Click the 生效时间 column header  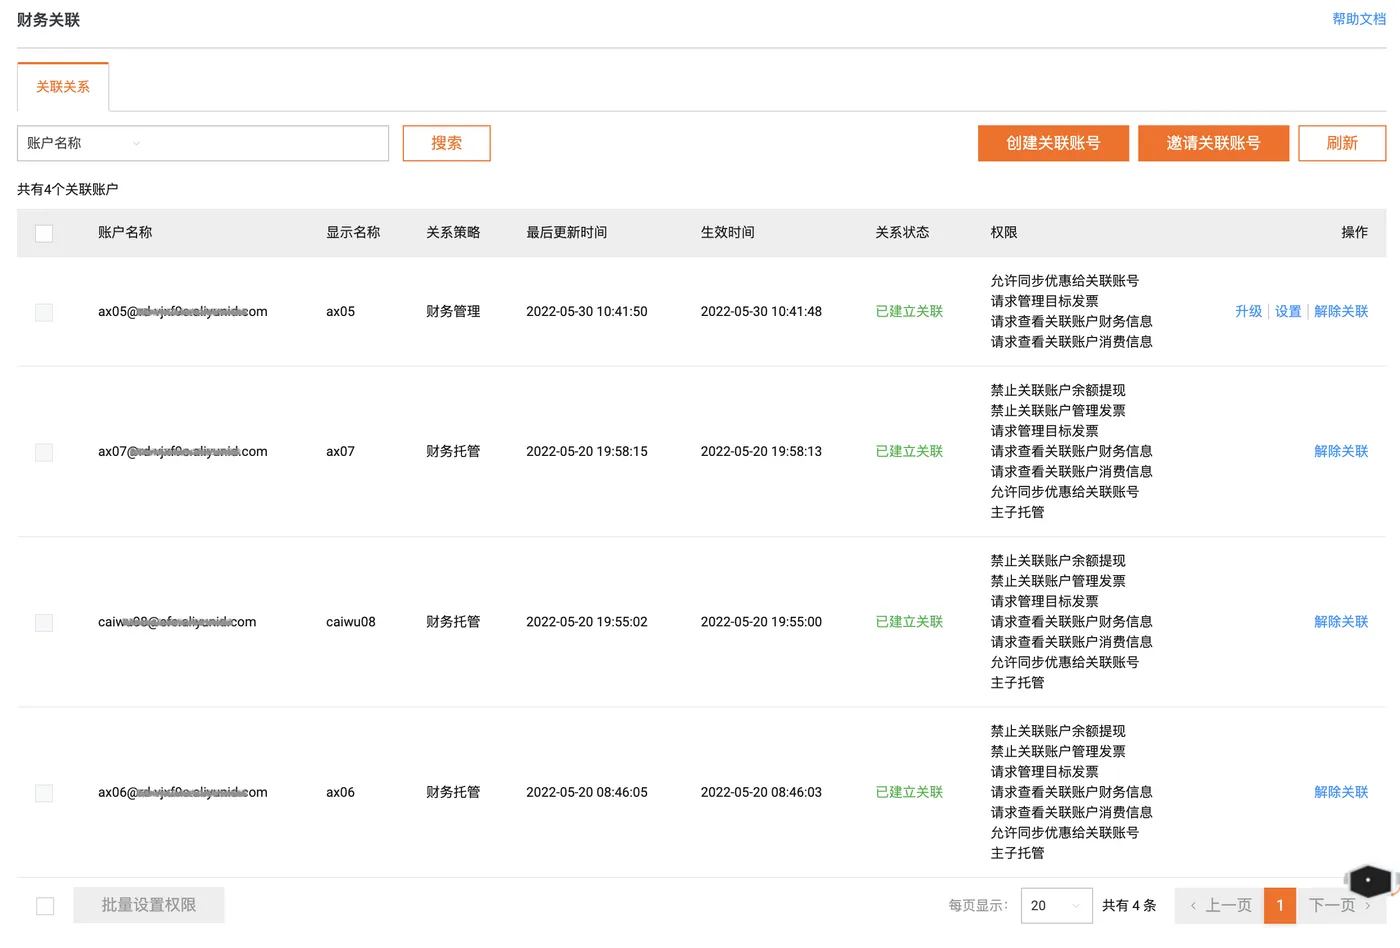(x=727, y=232)
